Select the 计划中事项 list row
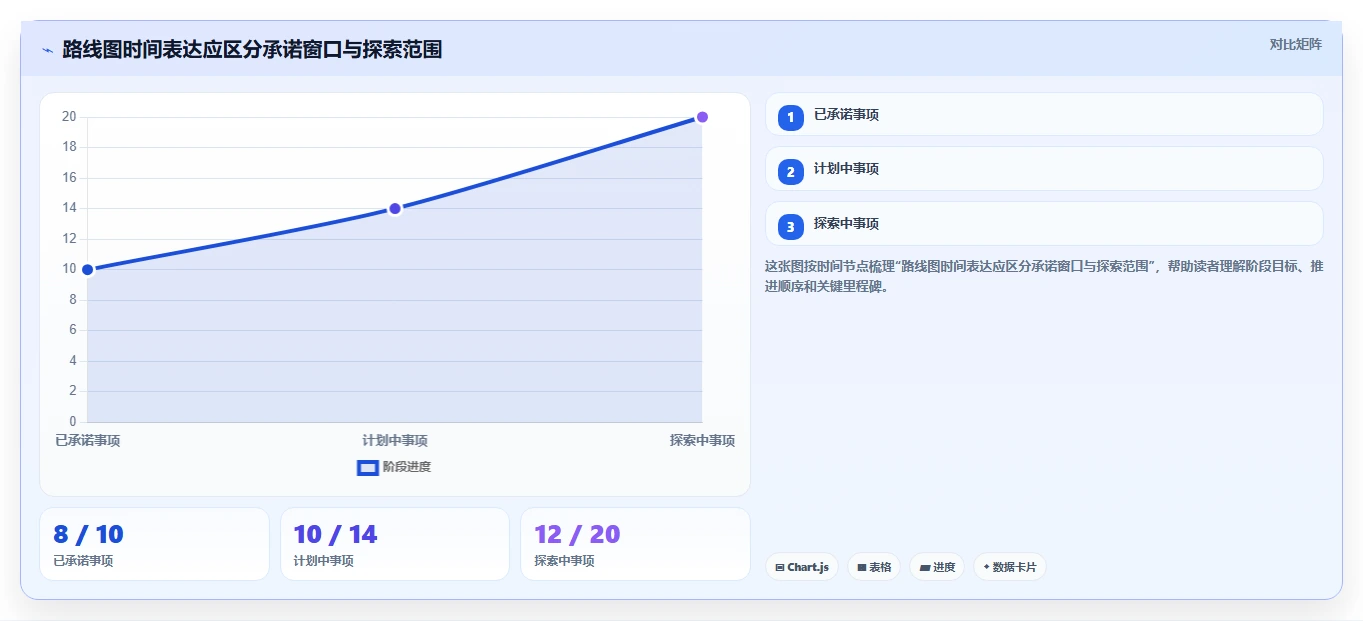This screenshot has height=621, width=1363. (1044, 168)
